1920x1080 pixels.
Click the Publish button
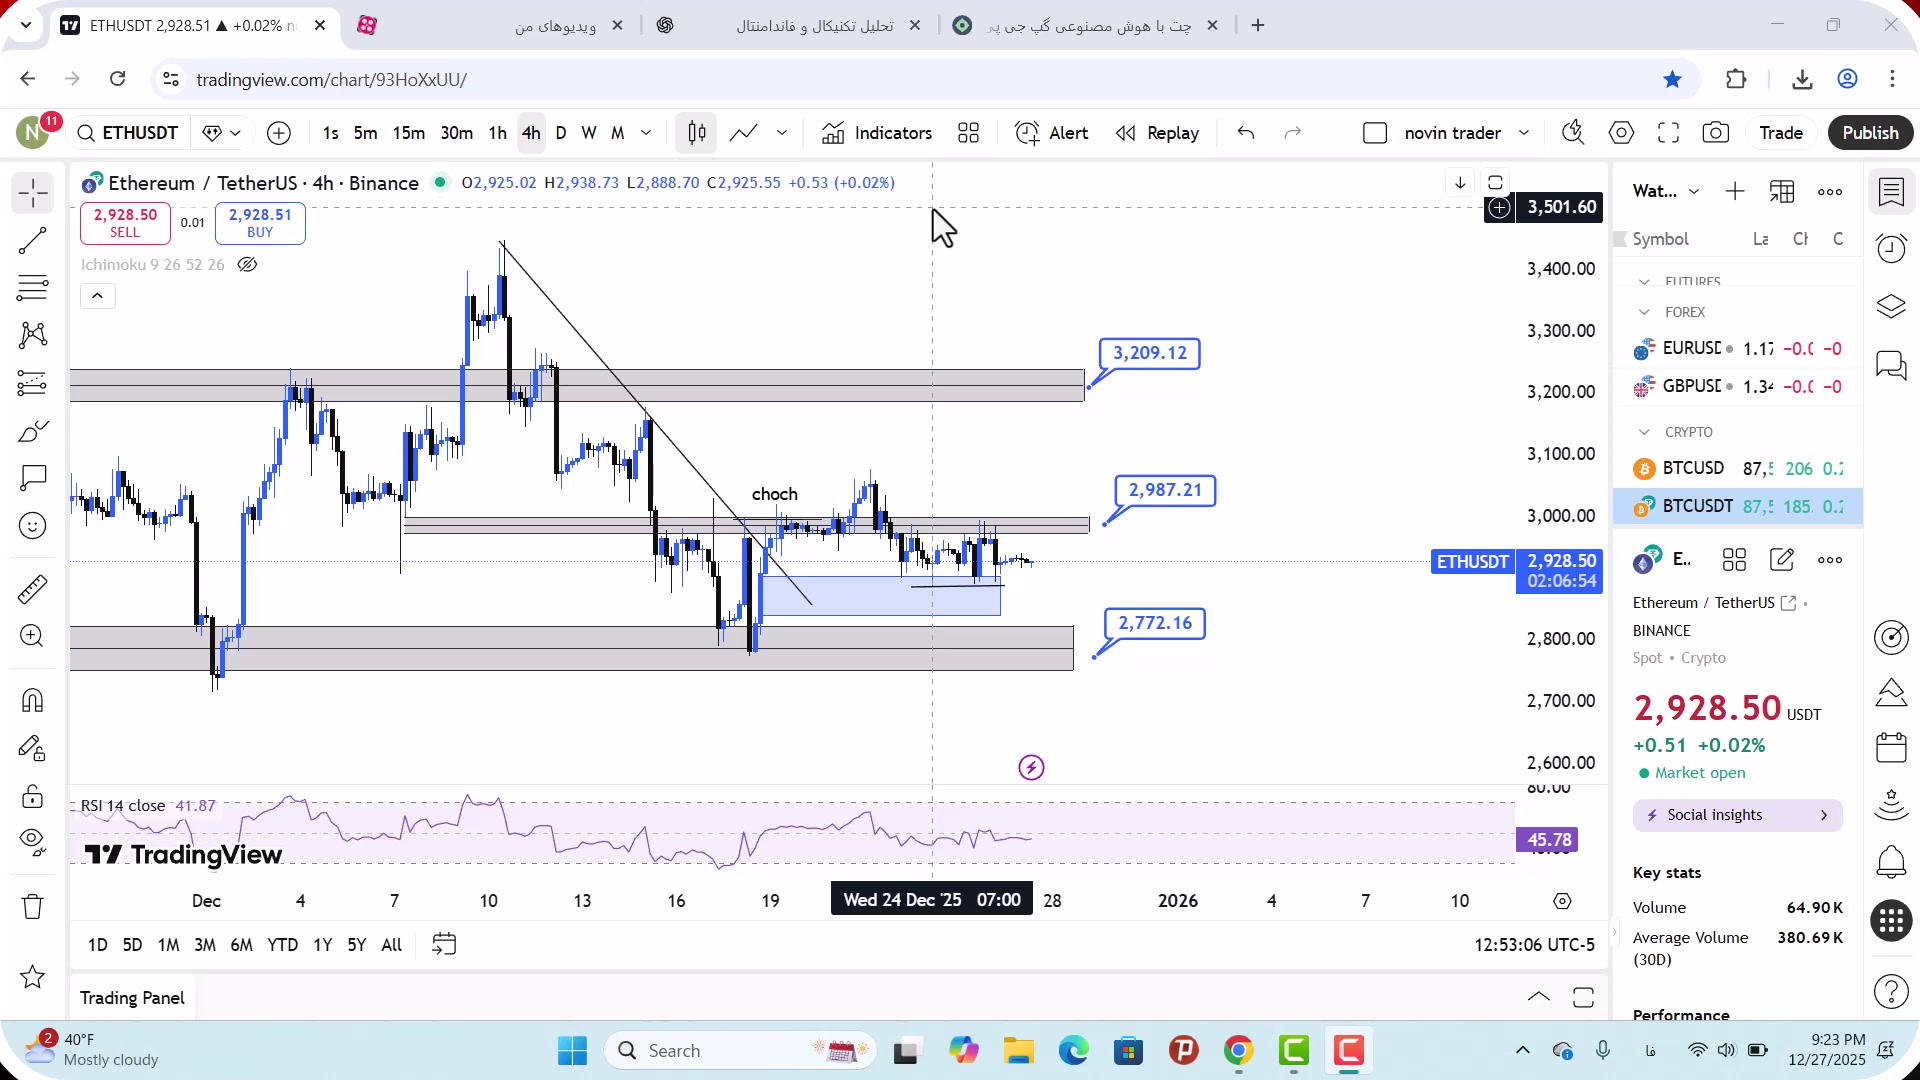(1870, 133)
